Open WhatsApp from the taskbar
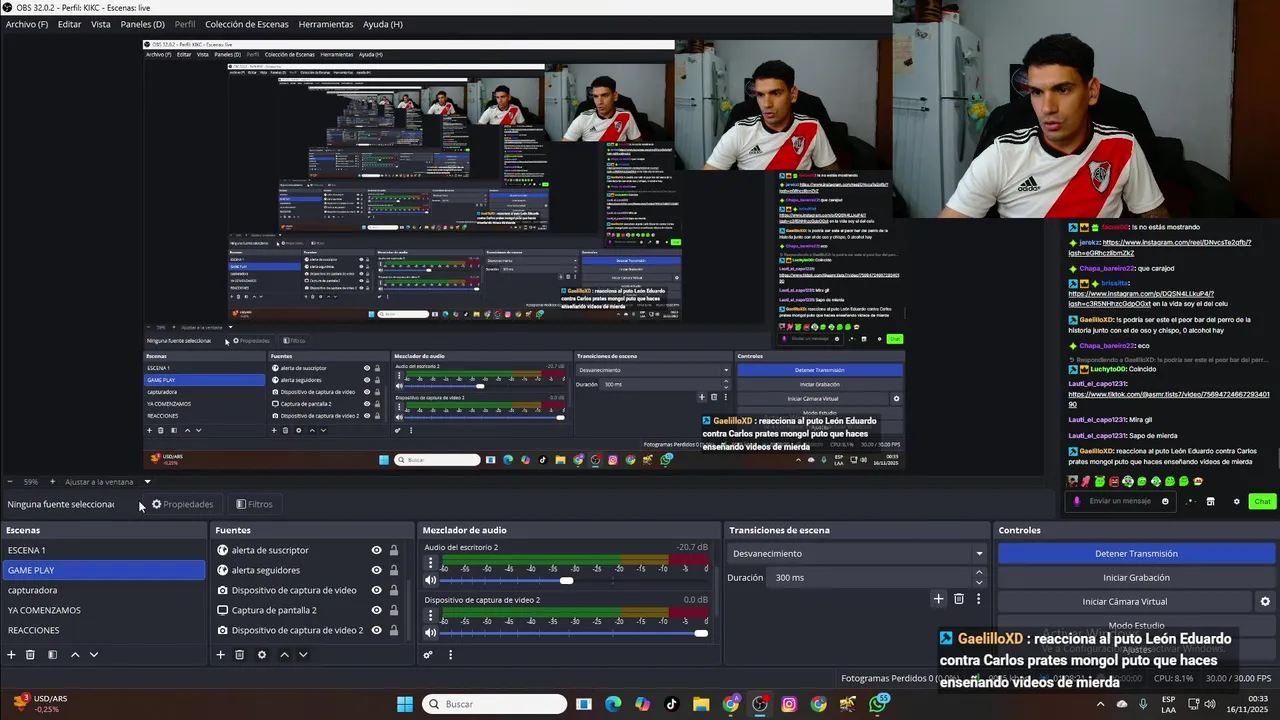The height and width of the screenshot is (720, 1280). [878, 704]
